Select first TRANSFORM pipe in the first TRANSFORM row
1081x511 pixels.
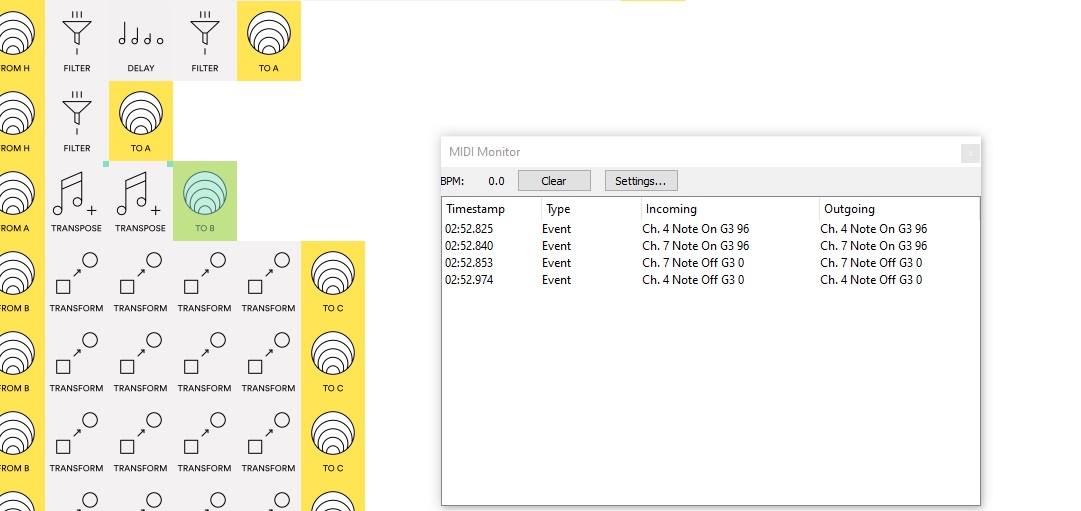(77, 281)
